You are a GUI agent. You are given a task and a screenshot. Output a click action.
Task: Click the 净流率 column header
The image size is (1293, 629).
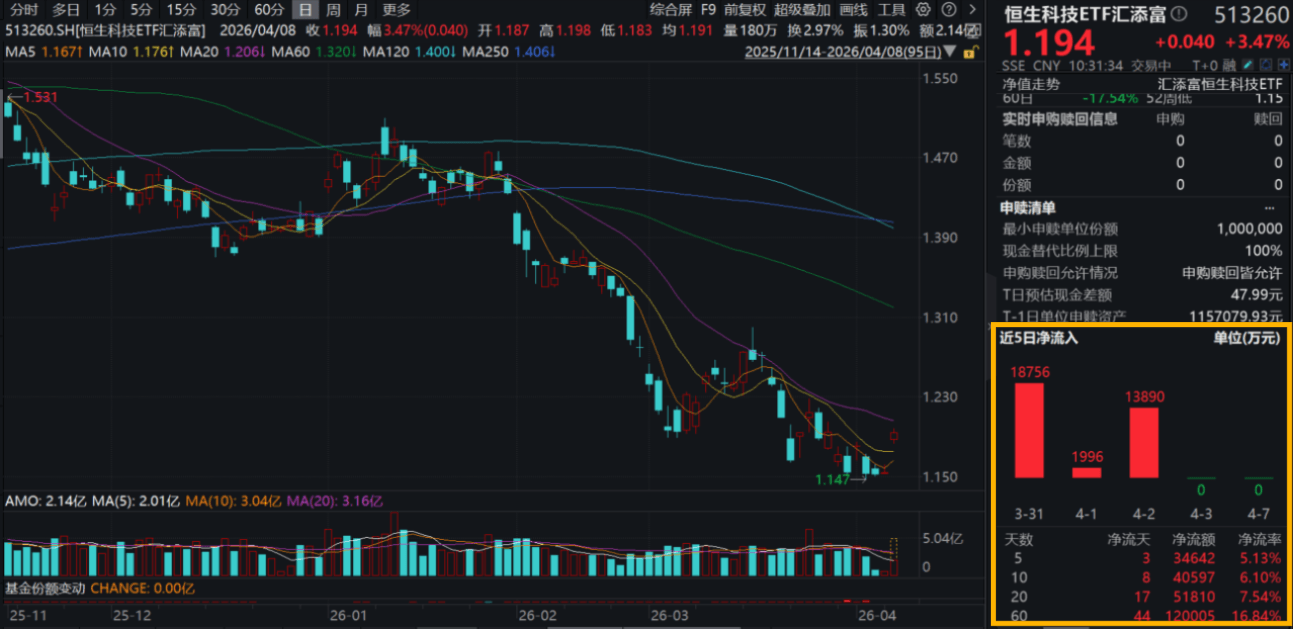[x=1259, y=540]
